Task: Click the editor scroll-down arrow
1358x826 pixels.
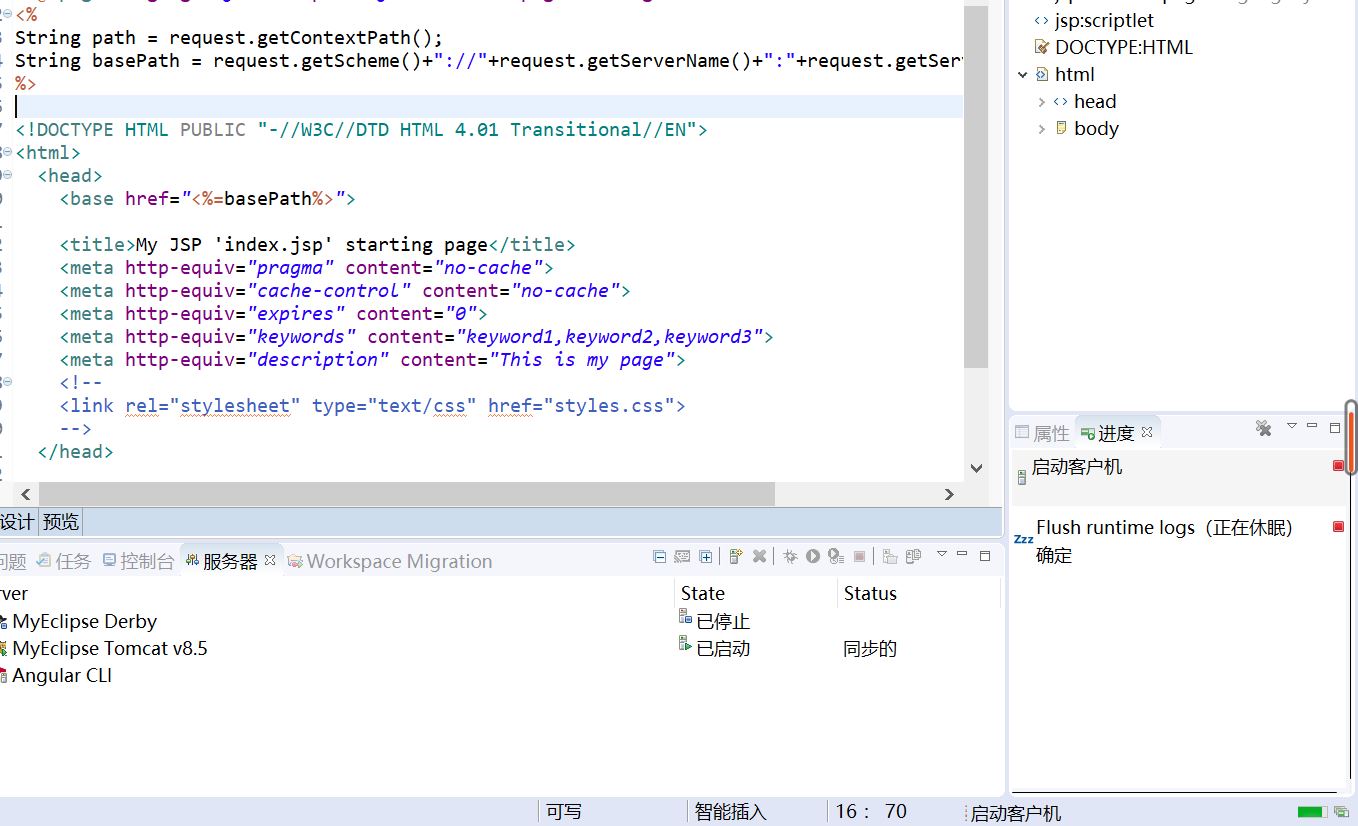Action: point(976,468)
